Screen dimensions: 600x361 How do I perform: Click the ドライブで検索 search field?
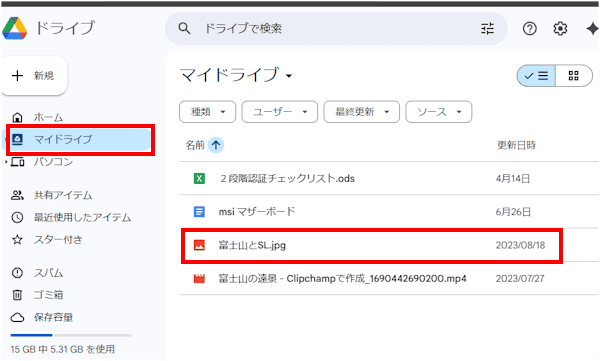337,28
